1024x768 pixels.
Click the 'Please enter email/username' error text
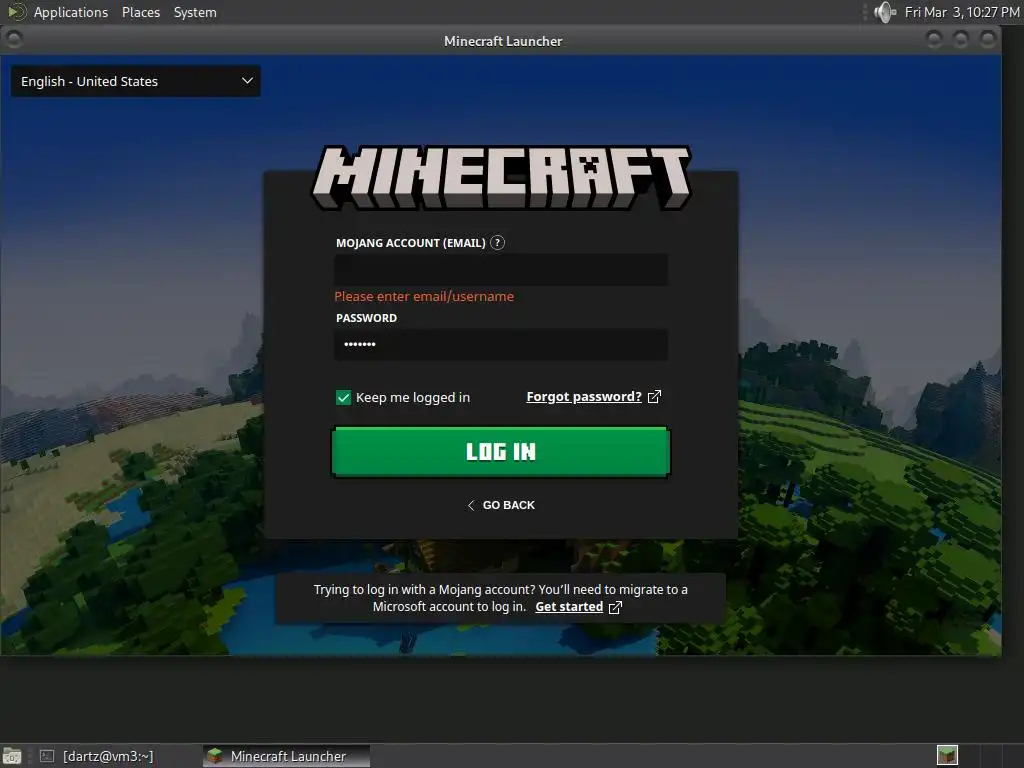[x=424, y=296]
